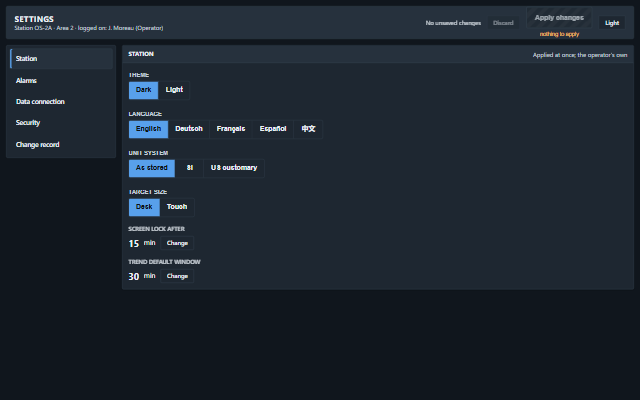Click the SETTINGS page title
The image size is (640, 400).
click(x=34, y=19)
